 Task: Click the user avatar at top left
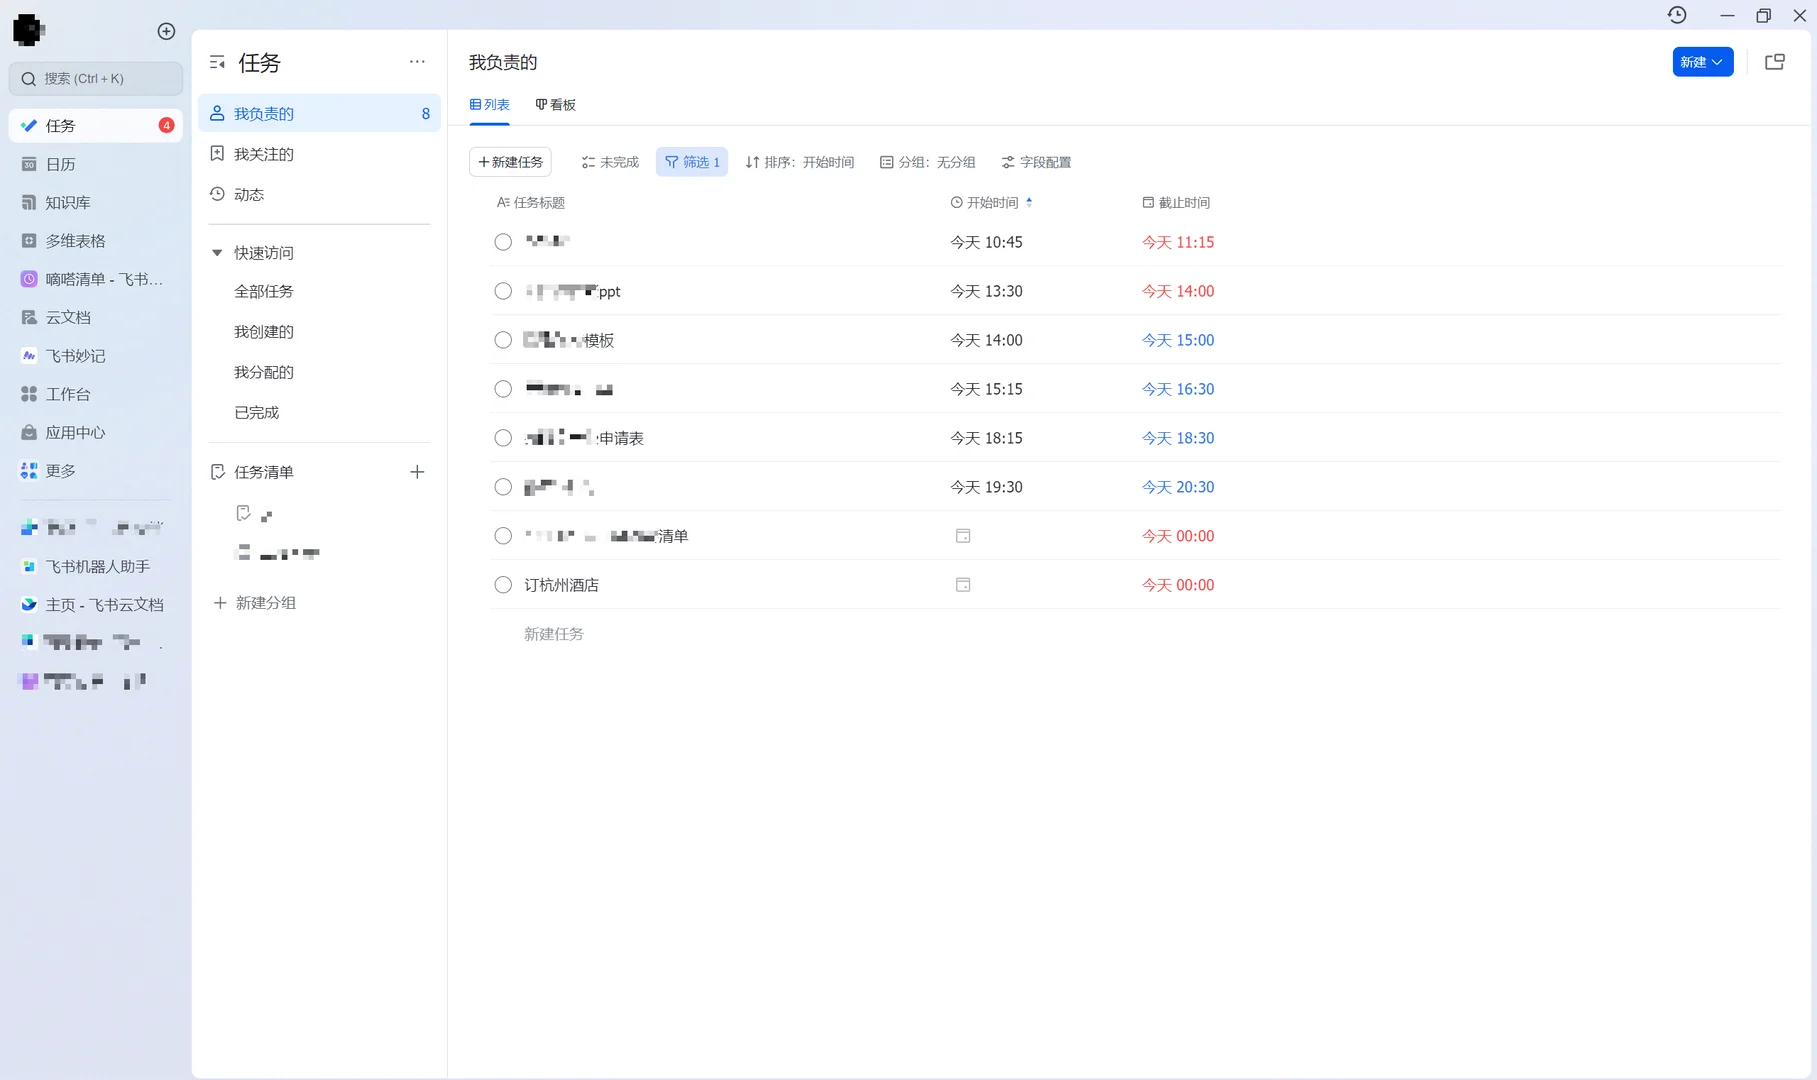(29, 30)
